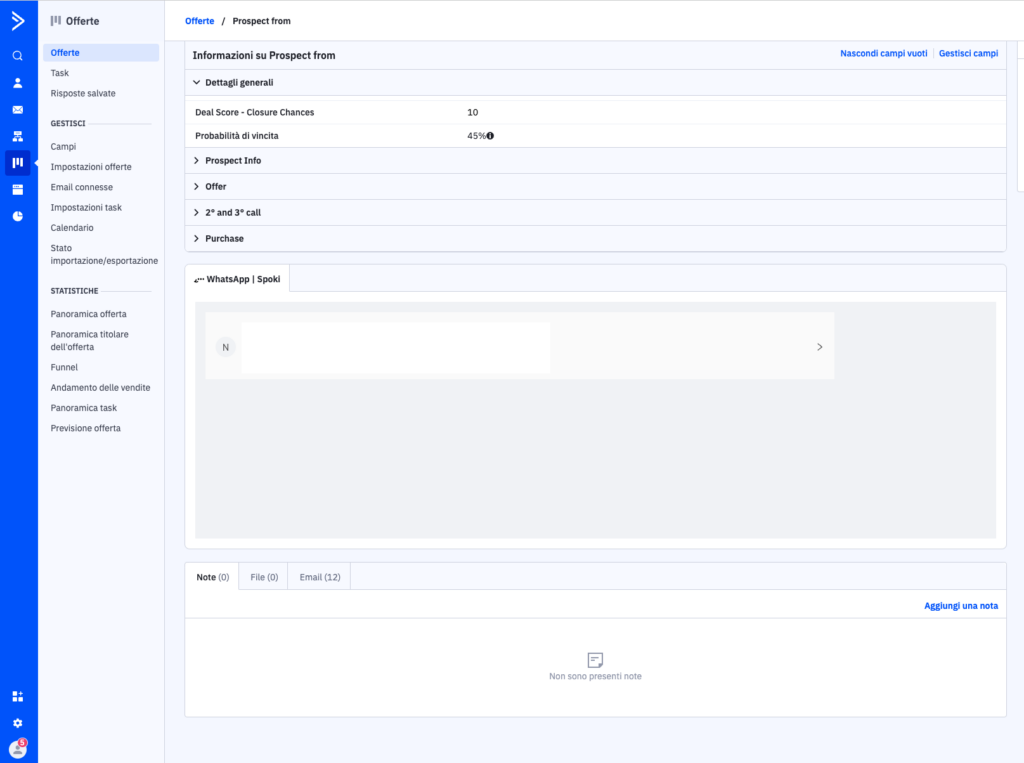Click the Aggiungi una nota link

coord(960,606)
